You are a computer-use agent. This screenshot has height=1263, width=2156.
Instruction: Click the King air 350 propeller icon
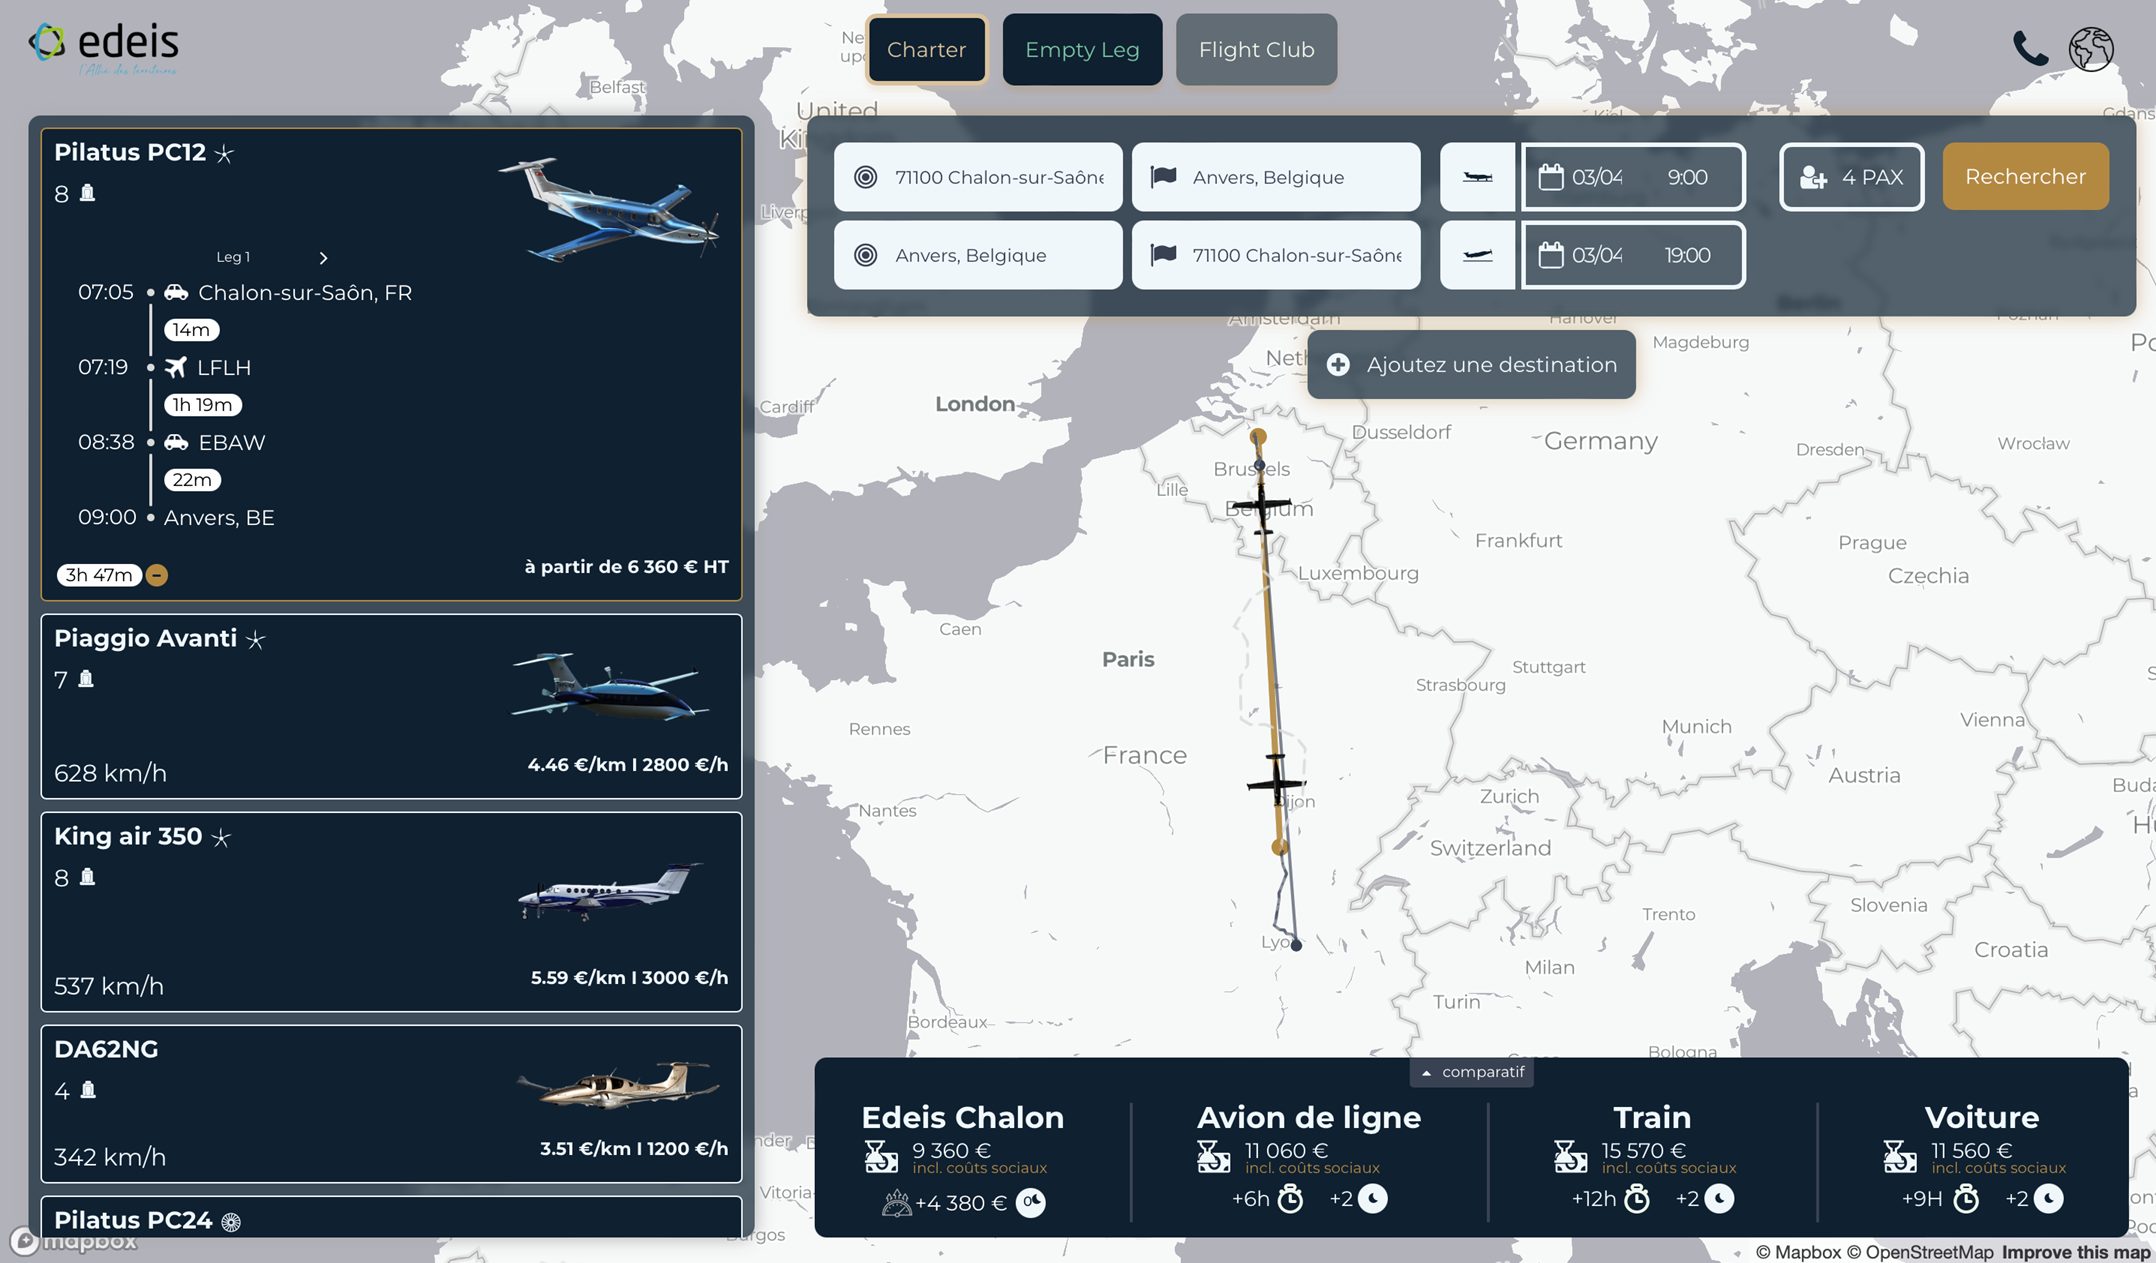pyautogui.click(x=221, y=837)
